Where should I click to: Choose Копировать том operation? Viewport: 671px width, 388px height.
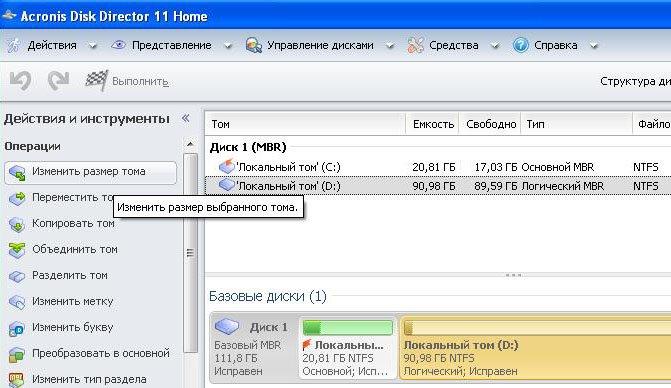pos(73,224)
